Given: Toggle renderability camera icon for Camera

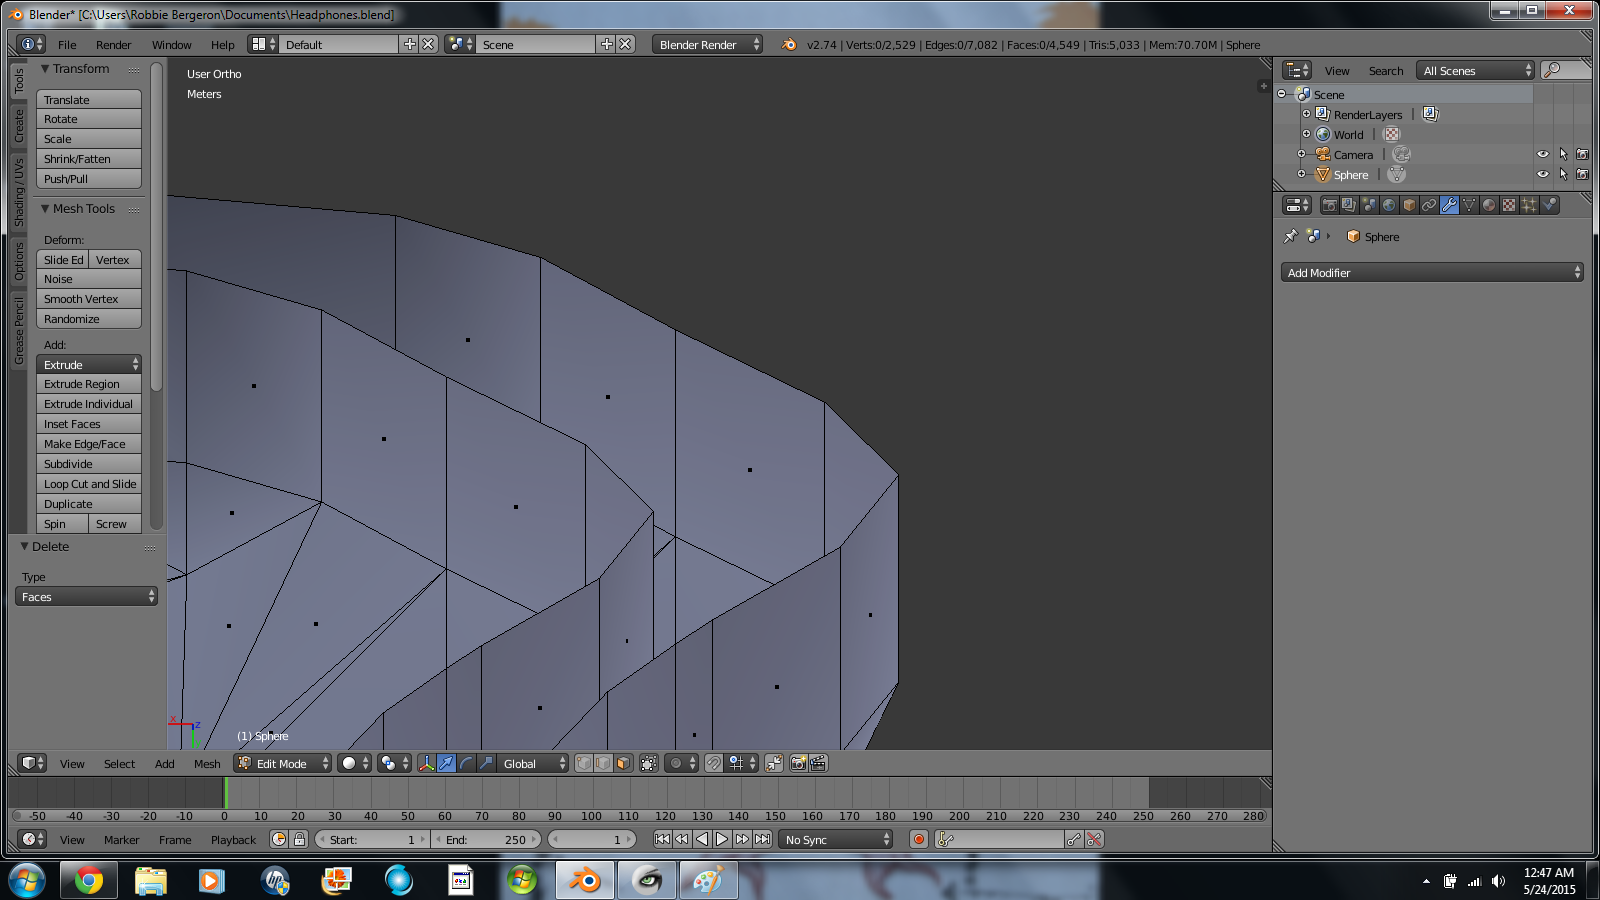Looking at the screenshot, I should 1582,154.
